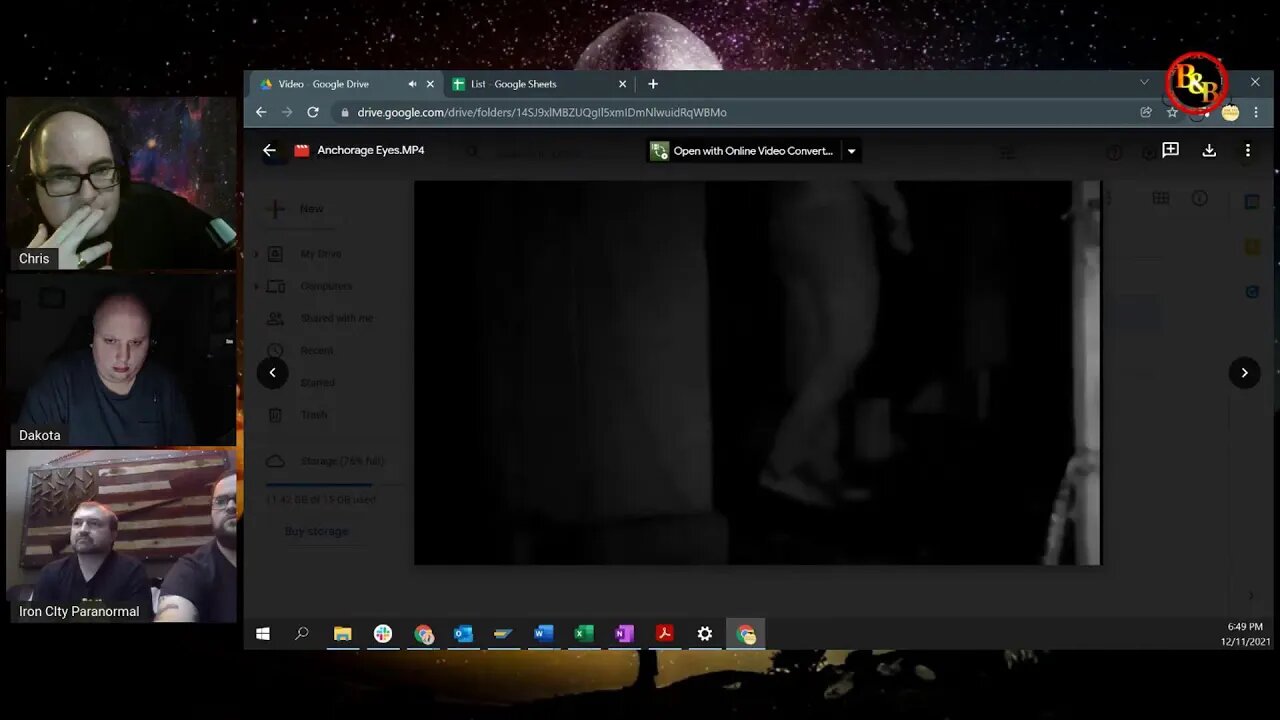Open Excel from the taskbar

(584, 633)
